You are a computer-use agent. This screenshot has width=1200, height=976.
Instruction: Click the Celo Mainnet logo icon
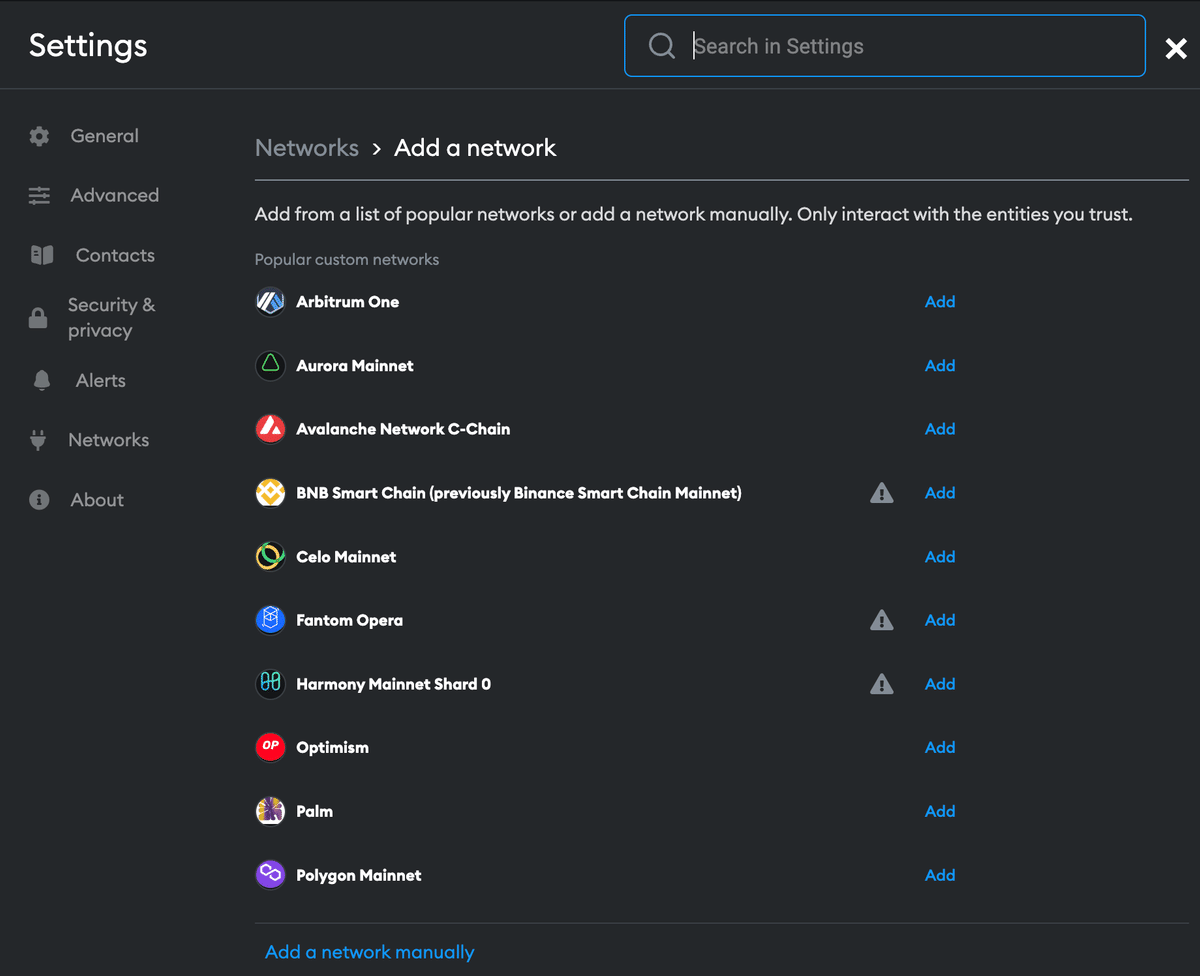(x=270, y=557)
